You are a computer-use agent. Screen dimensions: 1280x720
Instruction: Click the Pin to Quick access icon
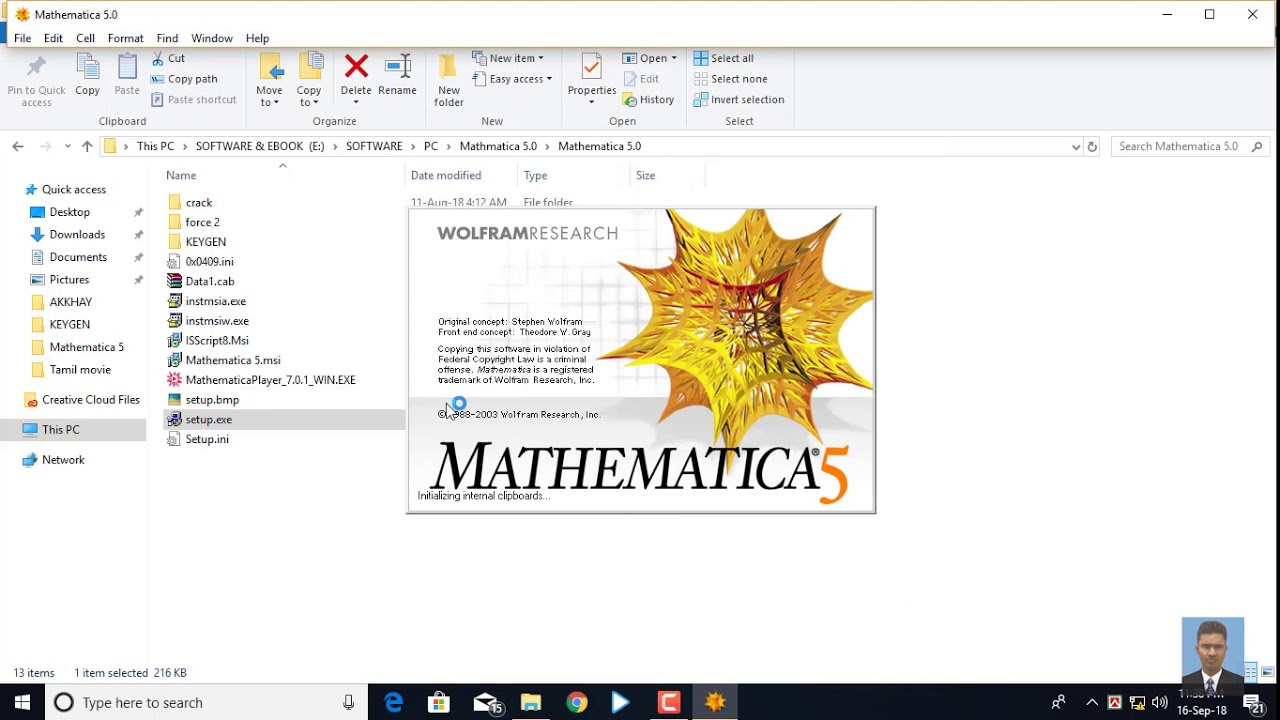coord(36,68)
